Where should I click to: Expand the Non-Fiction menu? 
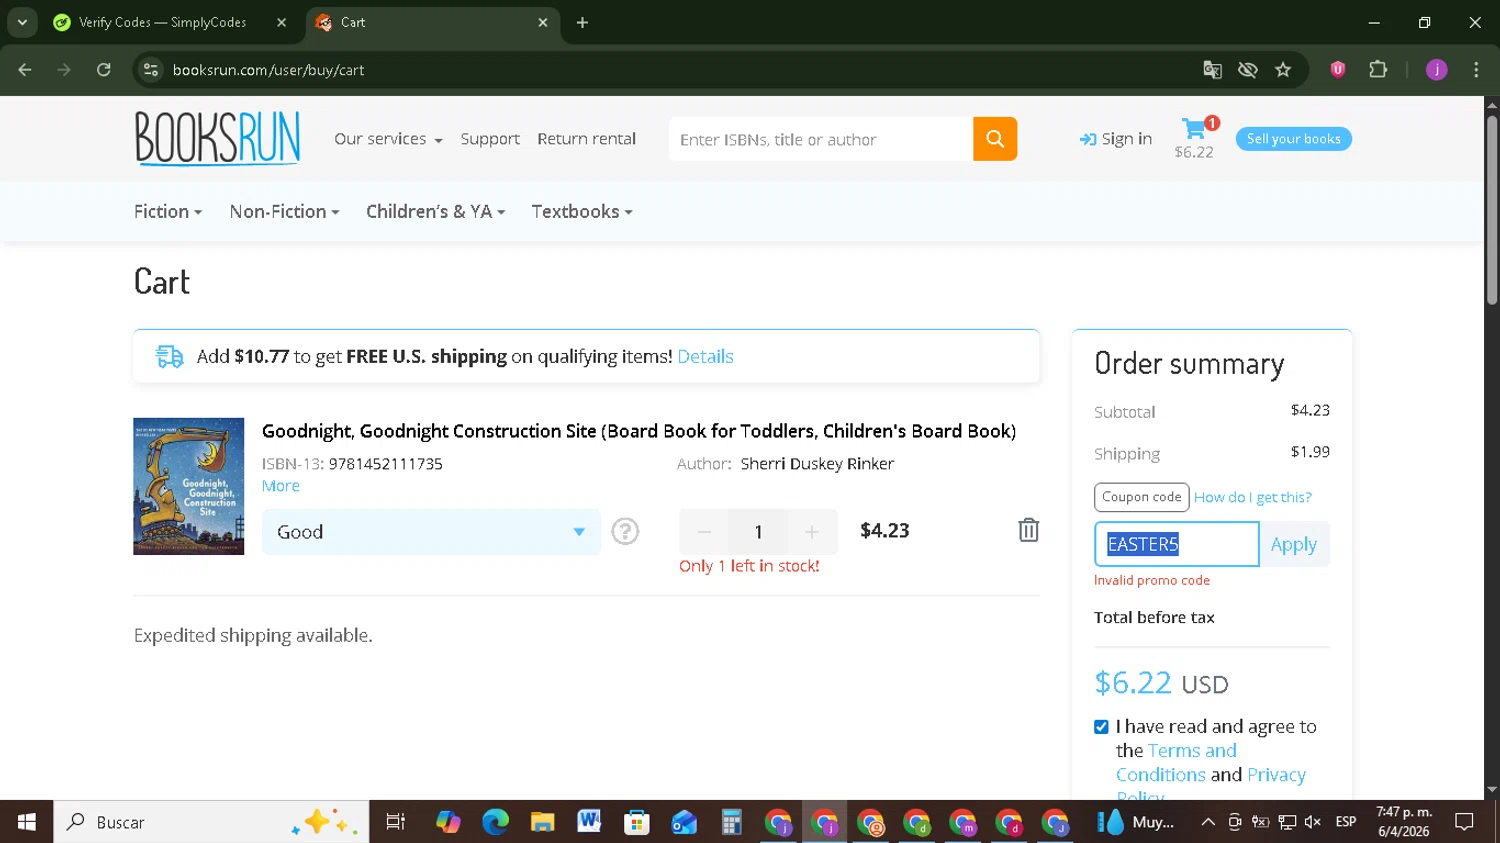284,212
